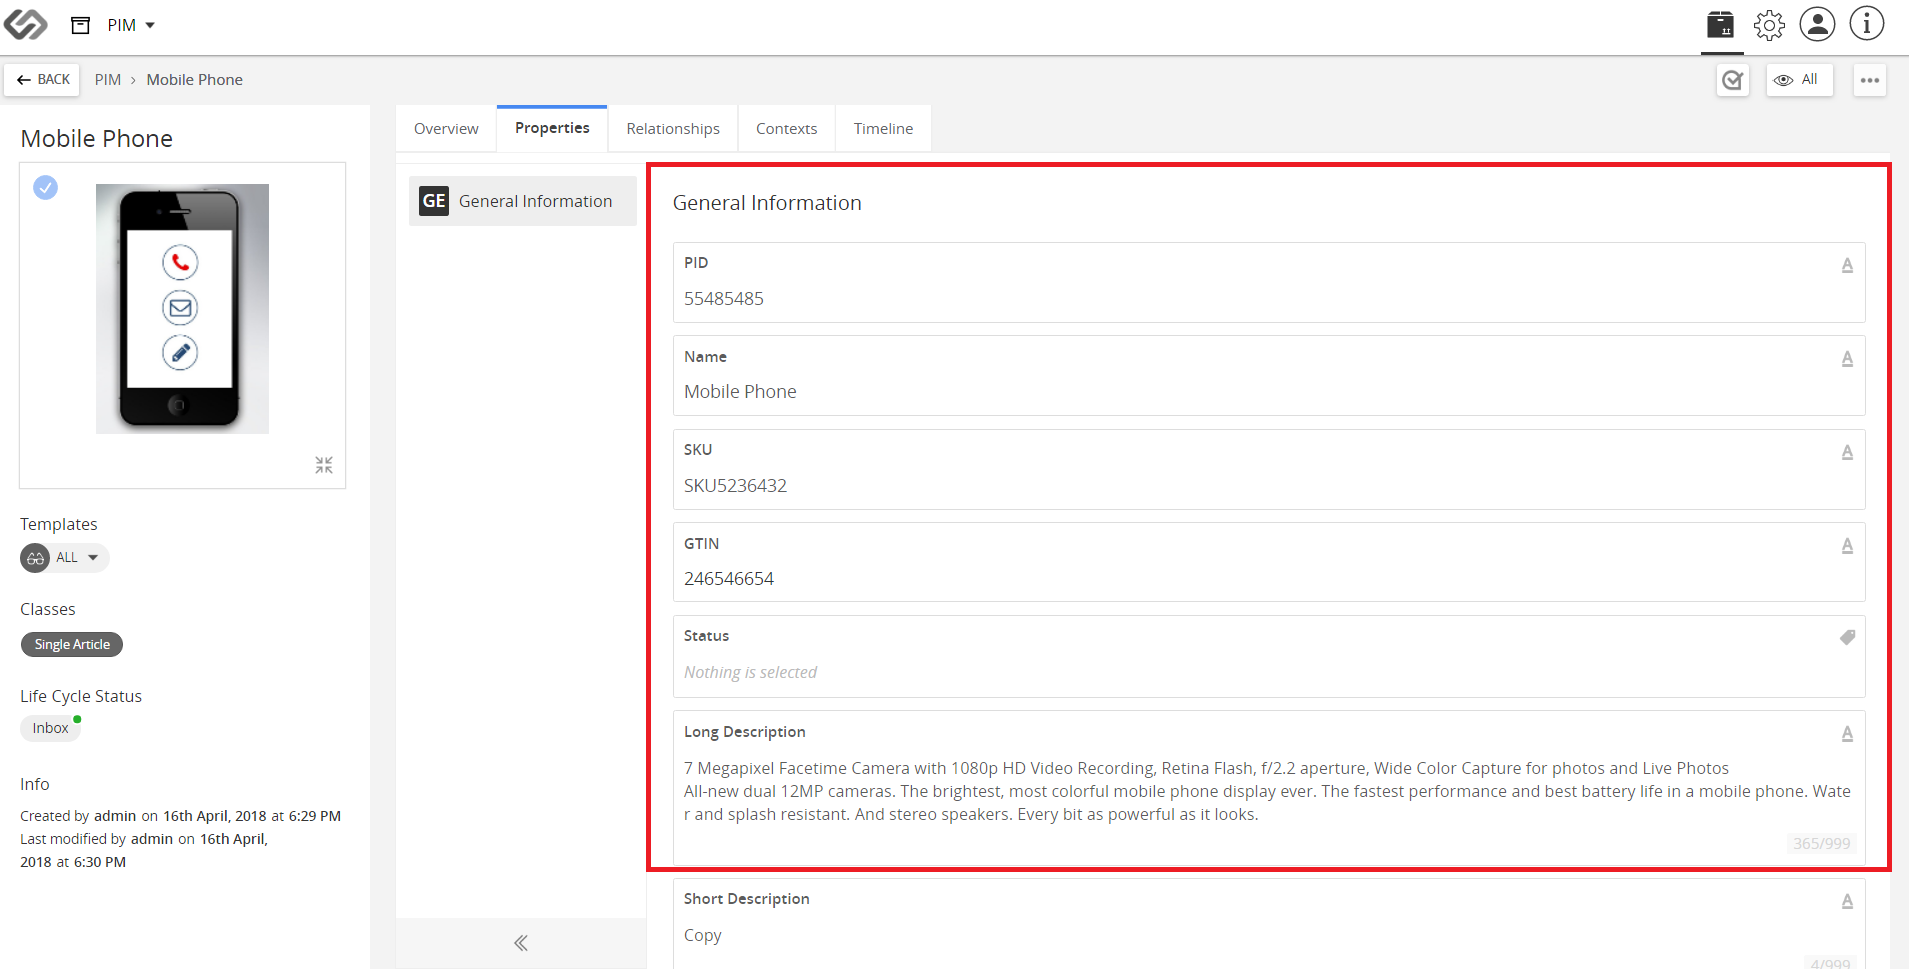1909x969 pixels.
Task: Click the application logo icon
Action: [25, 24]
